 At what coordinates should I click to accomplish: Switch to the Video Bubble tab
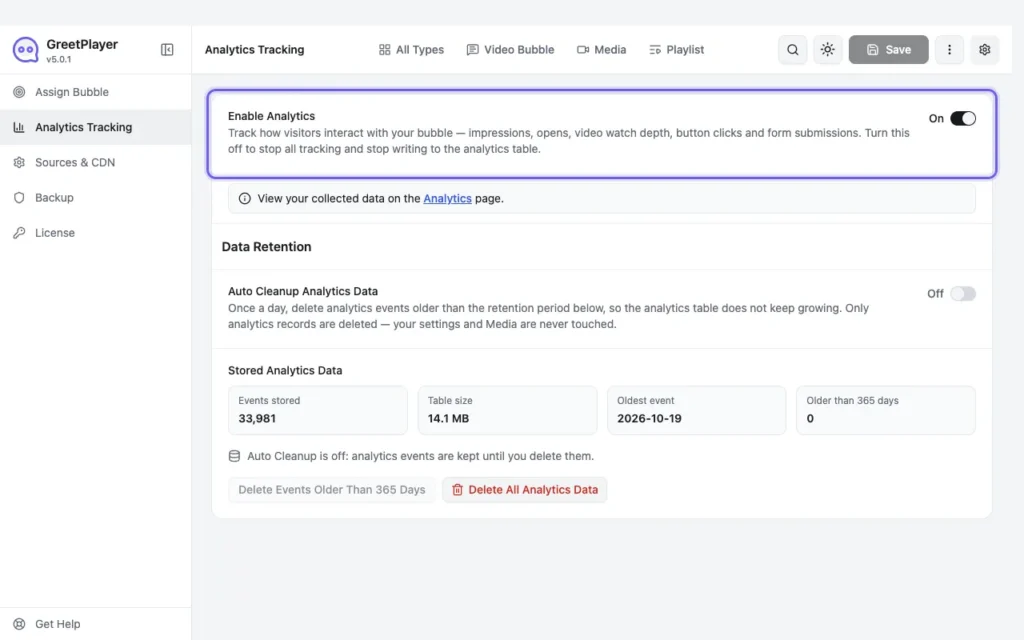click(510, 50)
